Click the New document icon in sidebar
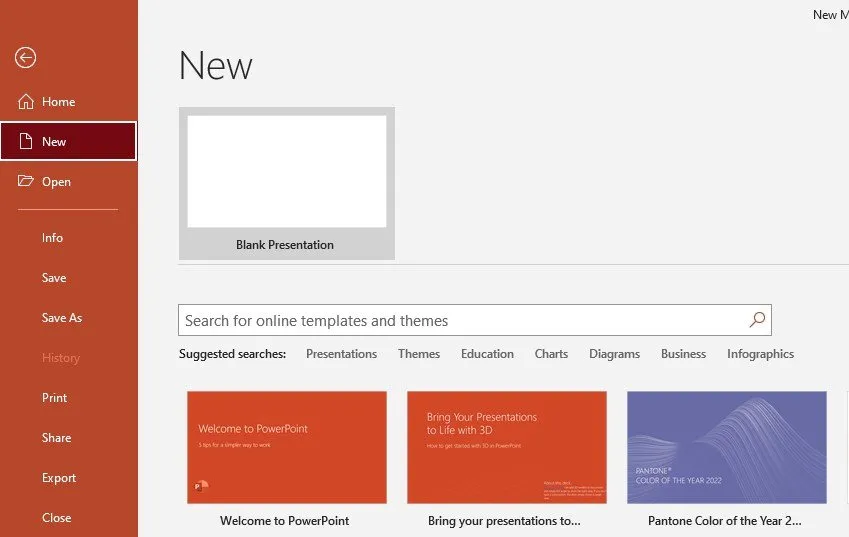This screenshot has width=849, height=537. pos(25,142)
